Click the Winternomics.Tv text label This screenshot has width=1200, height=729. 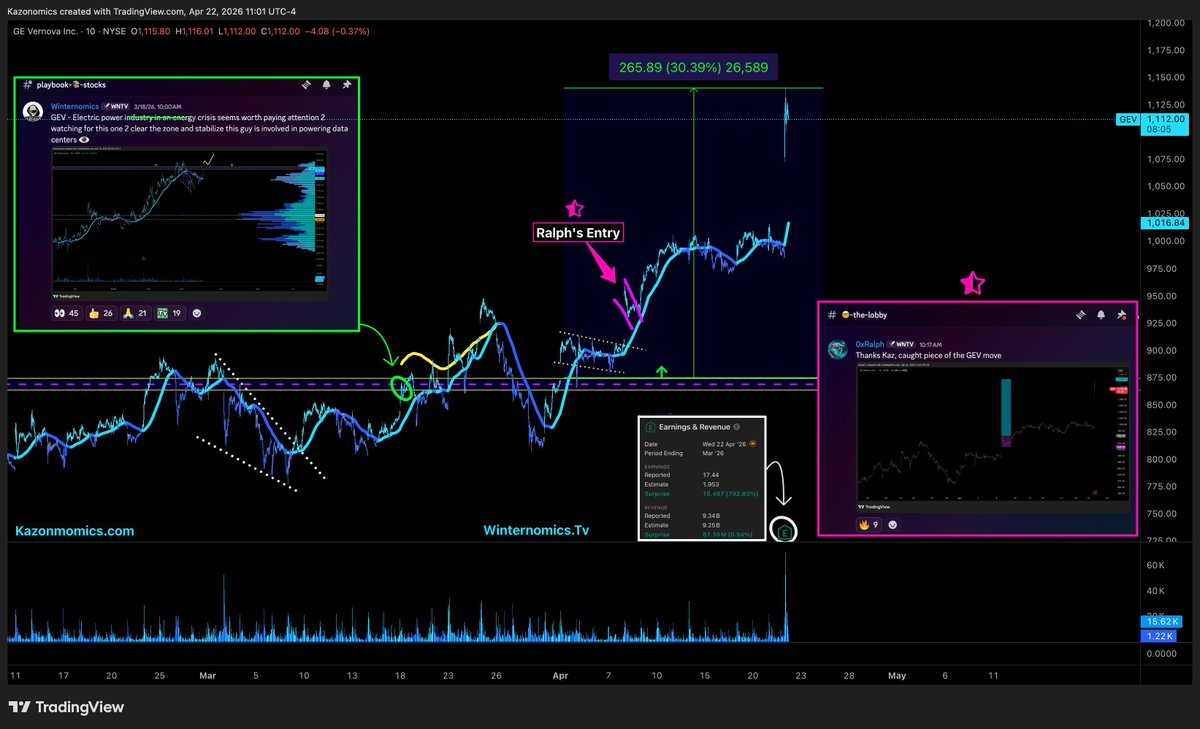coord(536,531)
